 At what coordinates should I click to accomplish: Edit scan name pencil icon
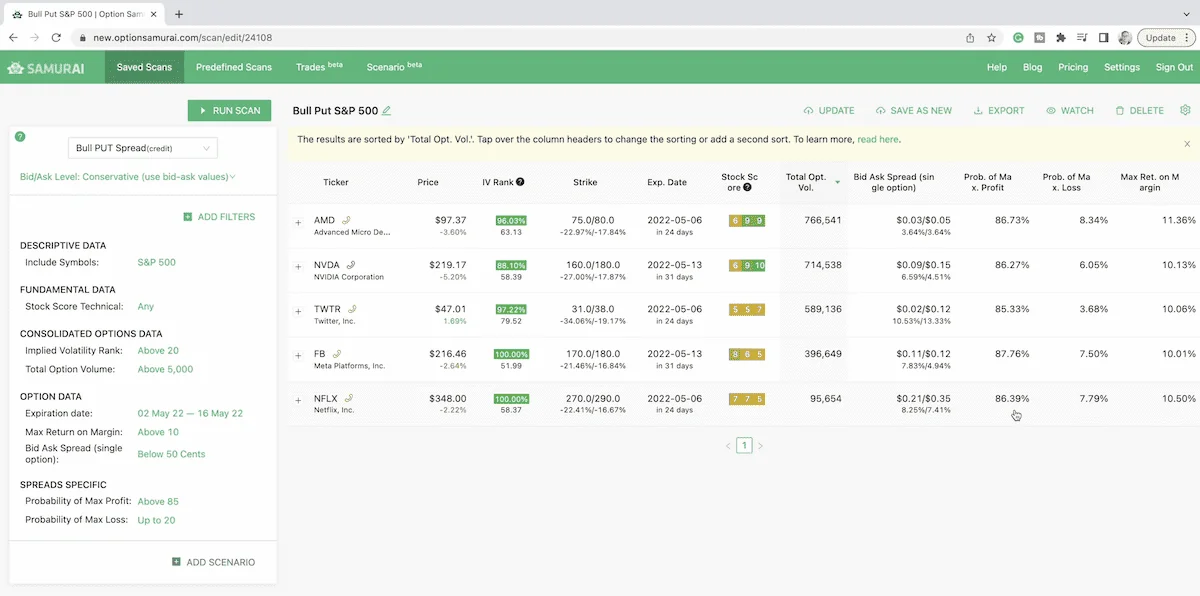[x=387, y=110]
